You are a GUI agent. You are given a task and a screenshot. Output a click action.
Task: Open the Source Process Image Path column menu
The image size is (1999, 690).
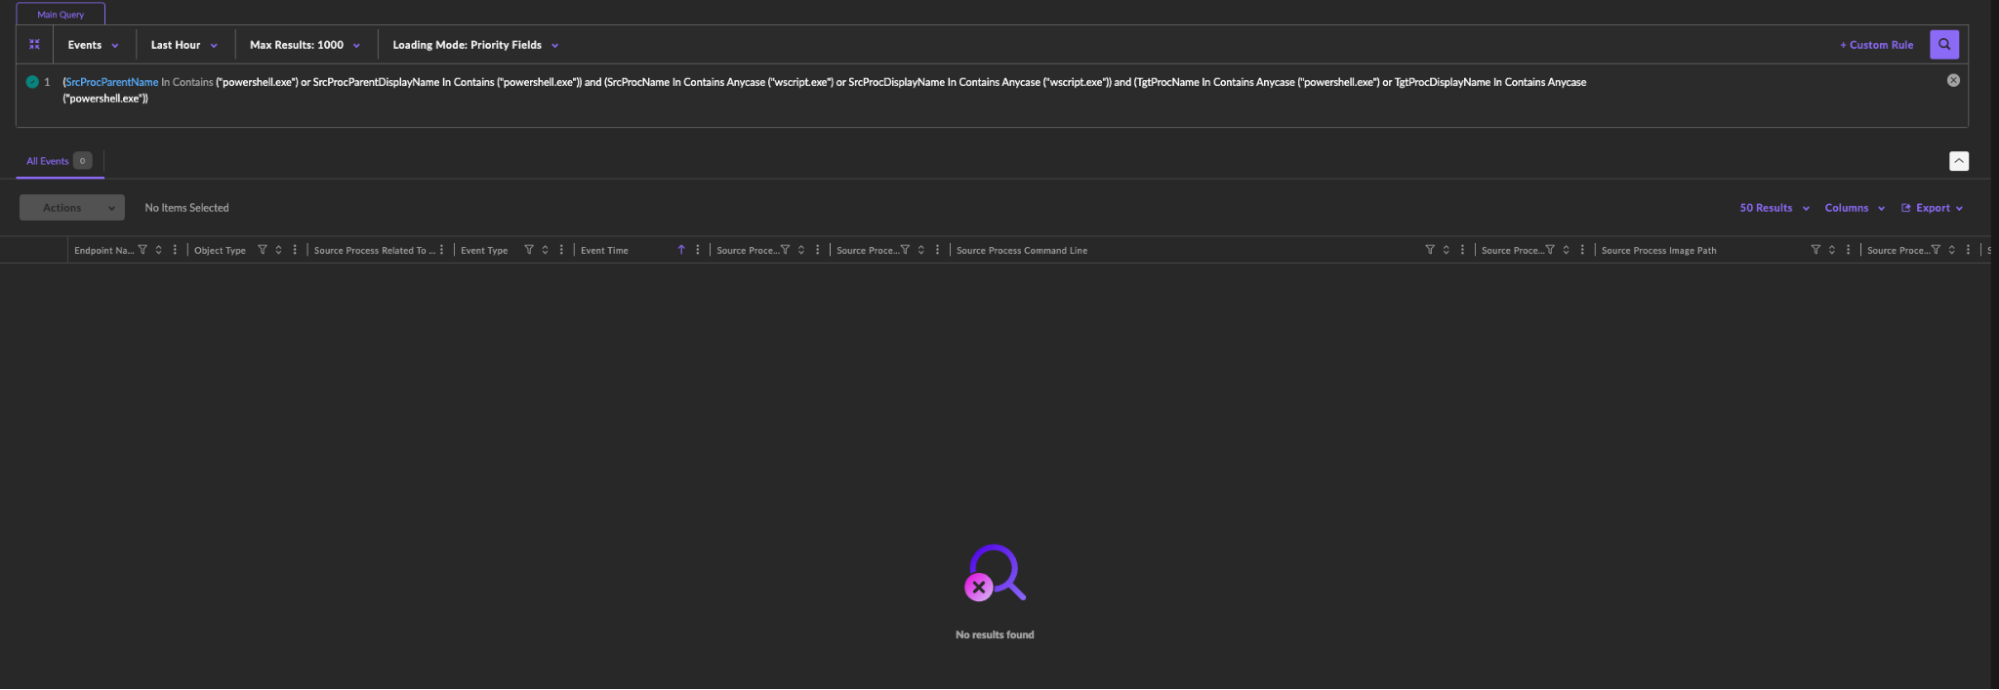1848,250
